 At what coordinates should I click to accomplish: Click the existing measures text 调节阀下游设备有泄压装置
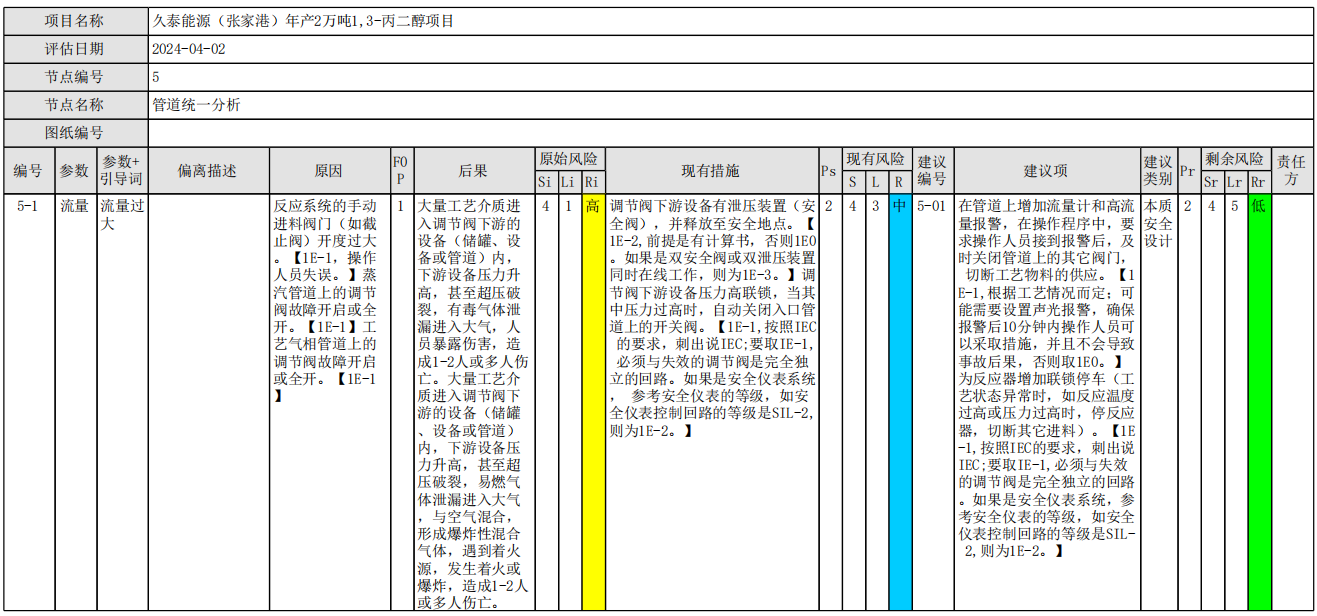pyautogui.click(x=711, y=318)
